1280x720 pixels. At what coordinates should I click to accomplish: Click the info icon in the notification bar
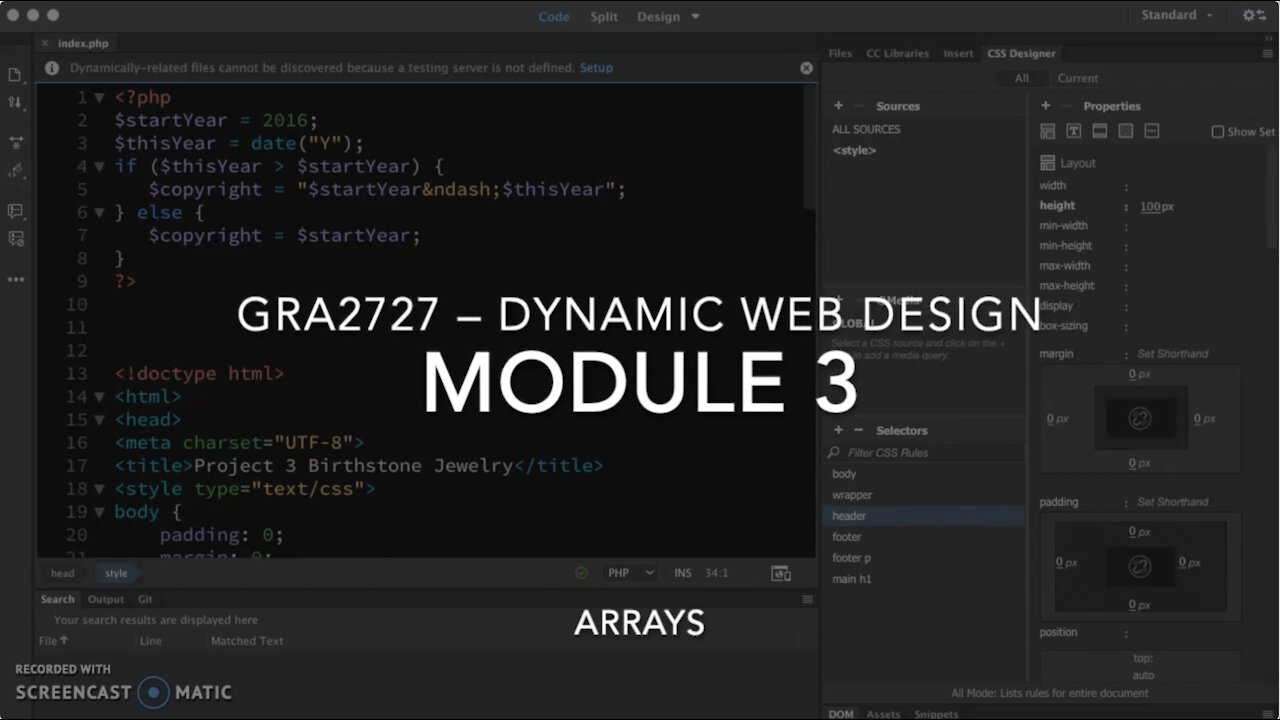52,68
